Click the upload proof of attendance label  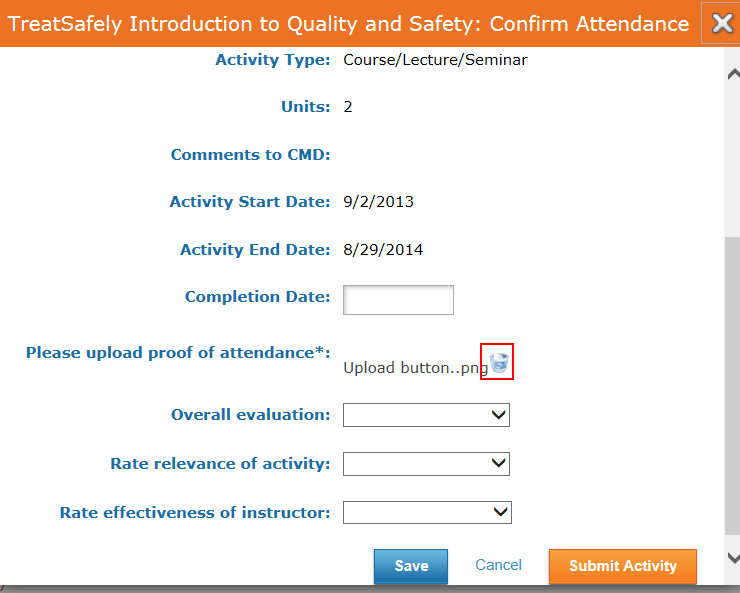click(178, 353)
